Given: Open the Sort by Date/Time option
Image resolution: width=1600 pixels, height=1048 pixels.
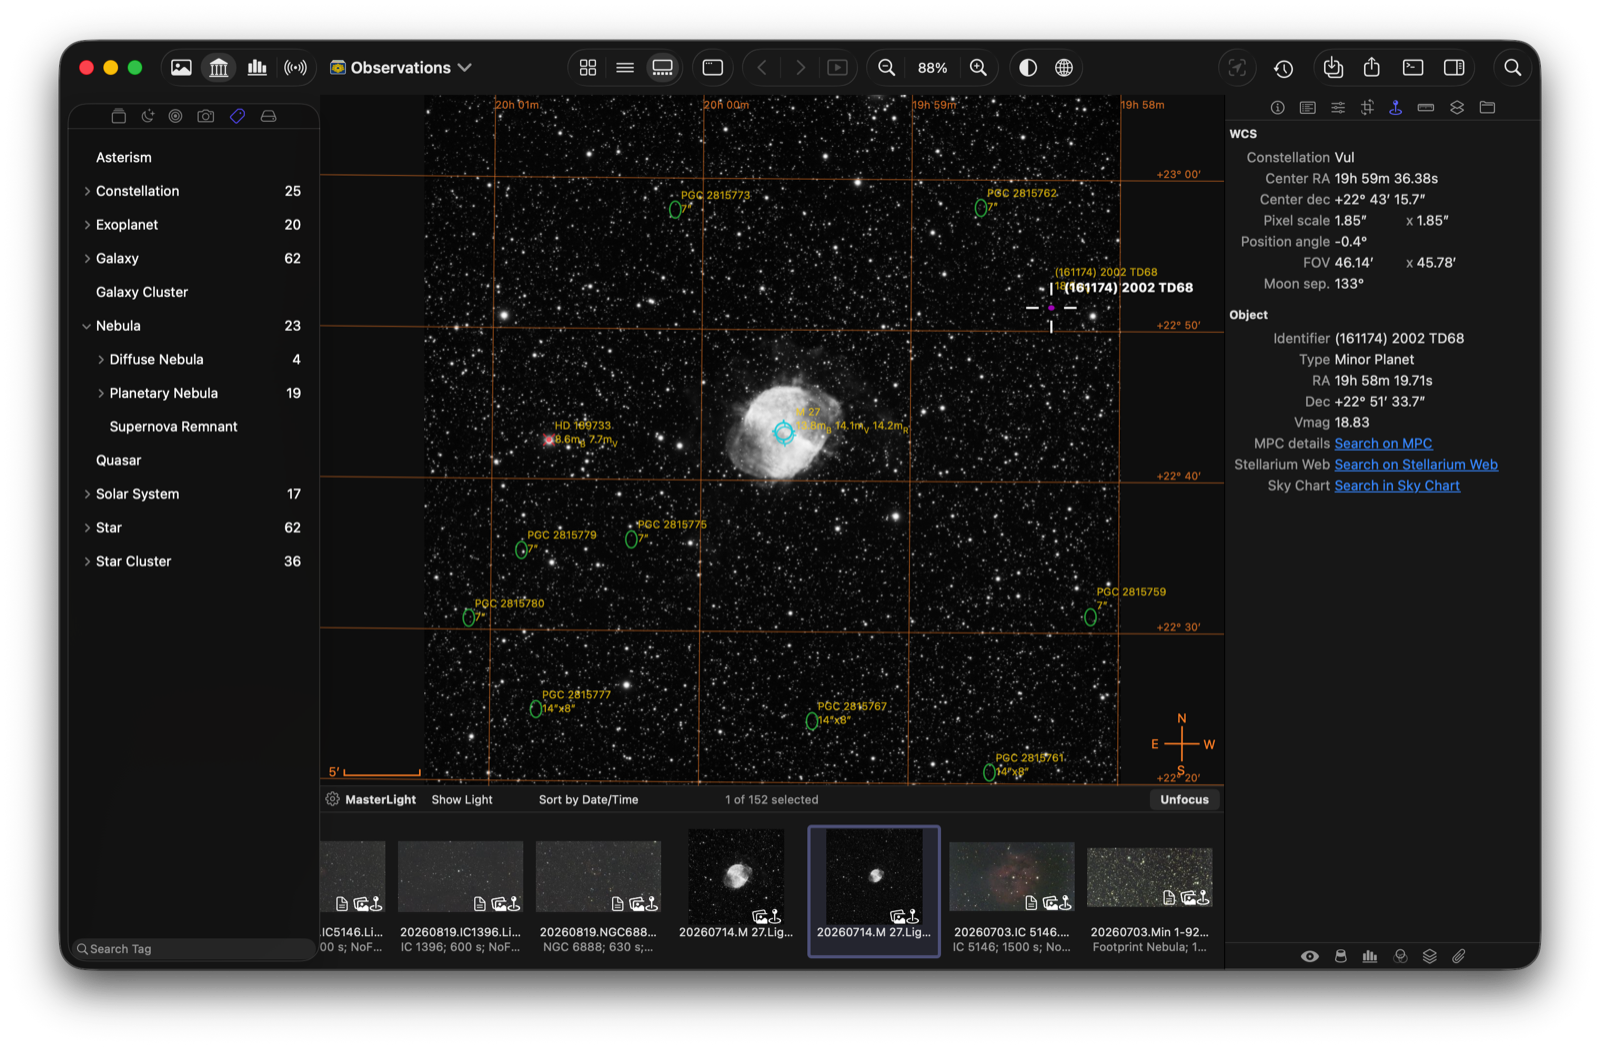Looking at the screenshot, I should 588,800.
